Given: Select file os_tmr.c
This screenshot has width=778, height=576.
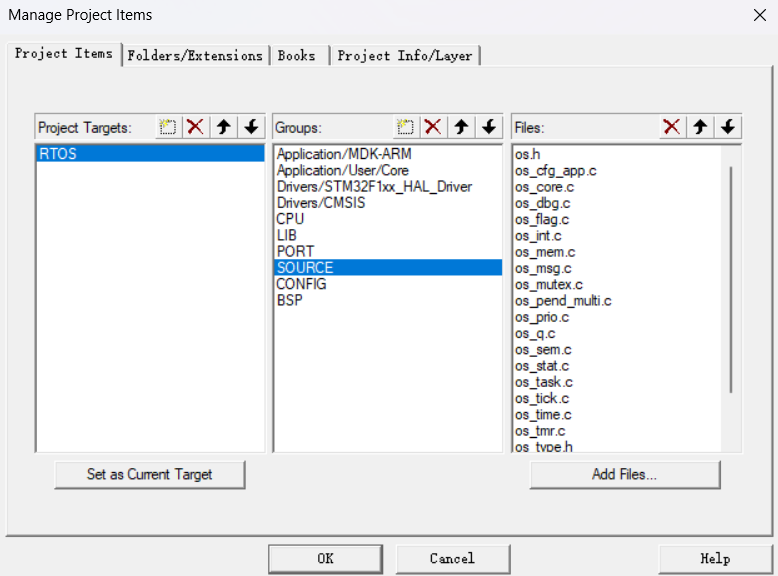Looking at the screenshot, I should (617, 431).
